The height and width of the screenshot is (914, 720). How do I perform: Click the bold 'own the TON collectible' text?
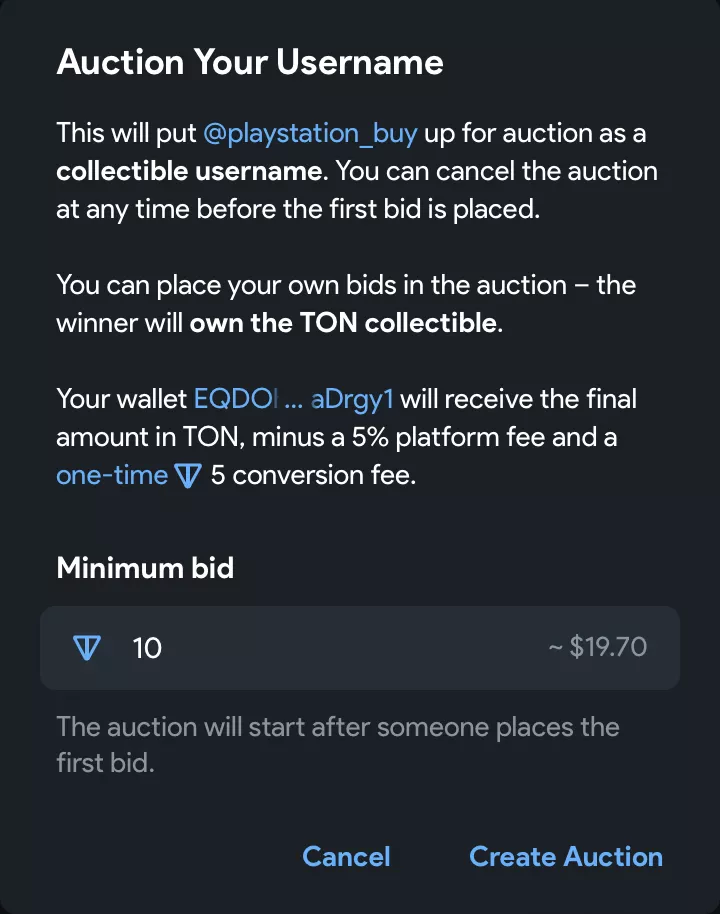click(342, 323)
